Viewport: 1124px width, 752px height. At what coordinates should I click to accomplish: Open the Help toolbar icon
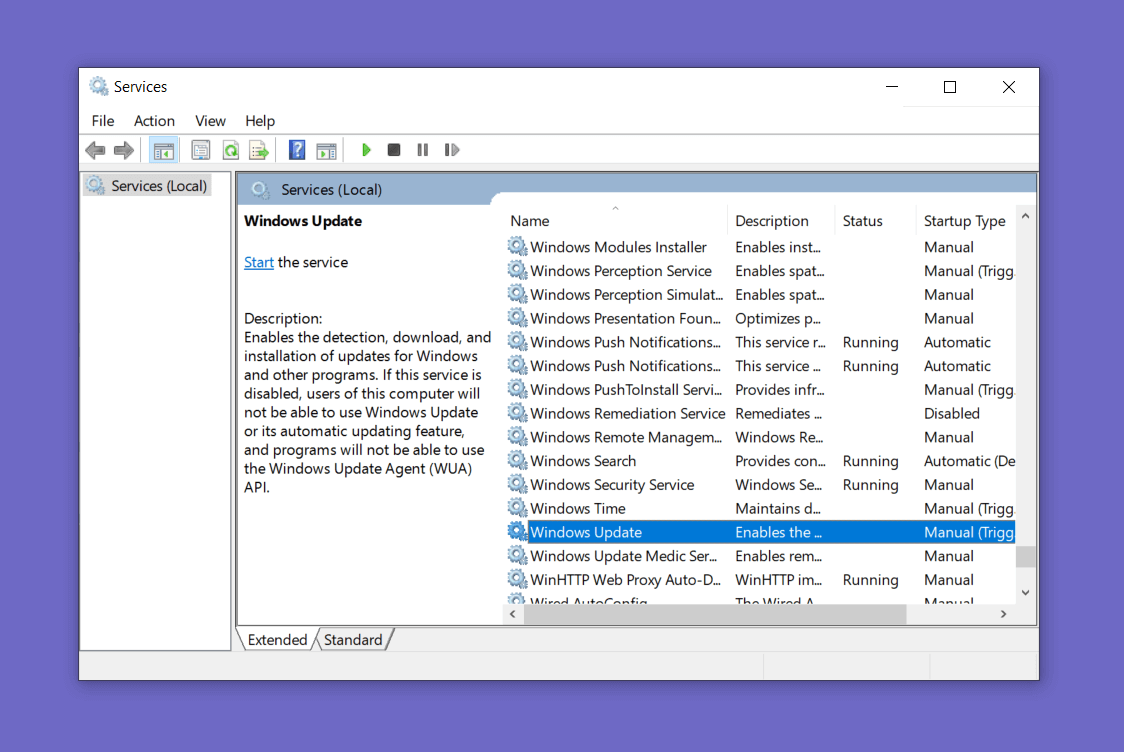click(297, 150)
